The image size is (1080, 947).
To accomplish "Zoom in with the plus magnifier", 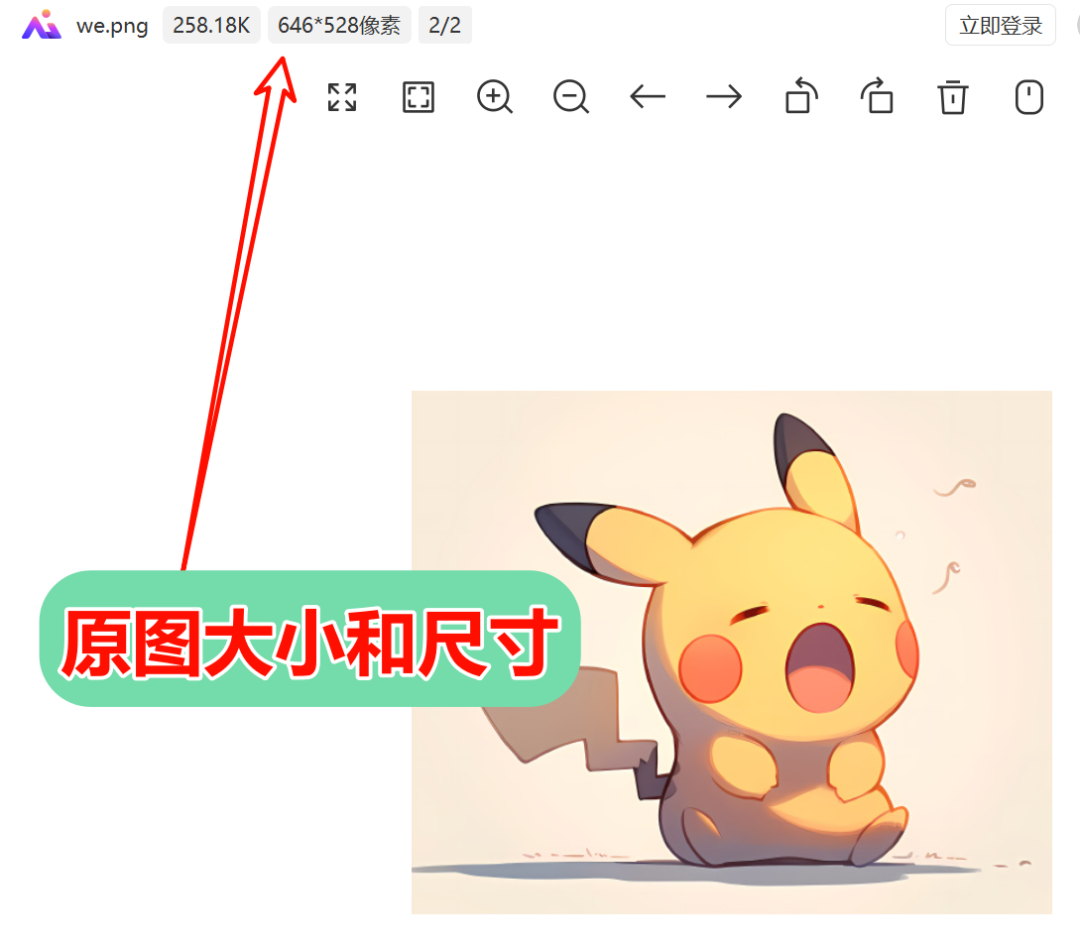I will pos(495,97).
